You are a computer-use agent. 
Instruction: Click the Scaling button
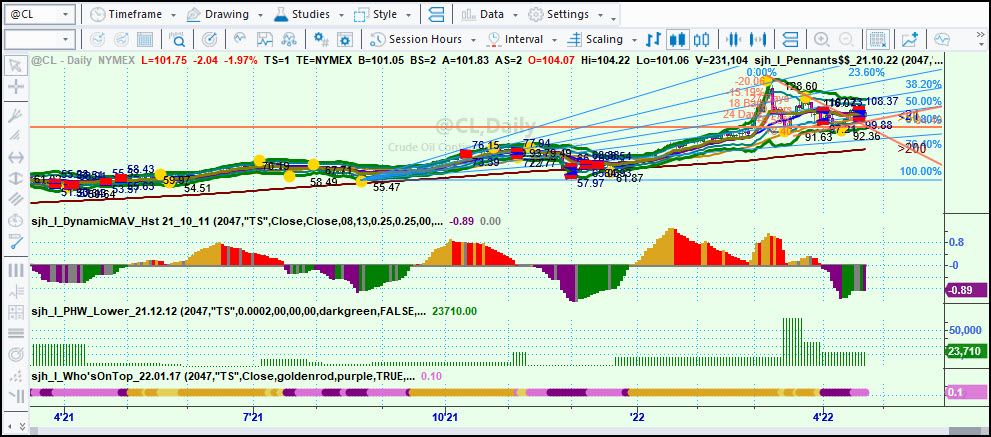595,39
